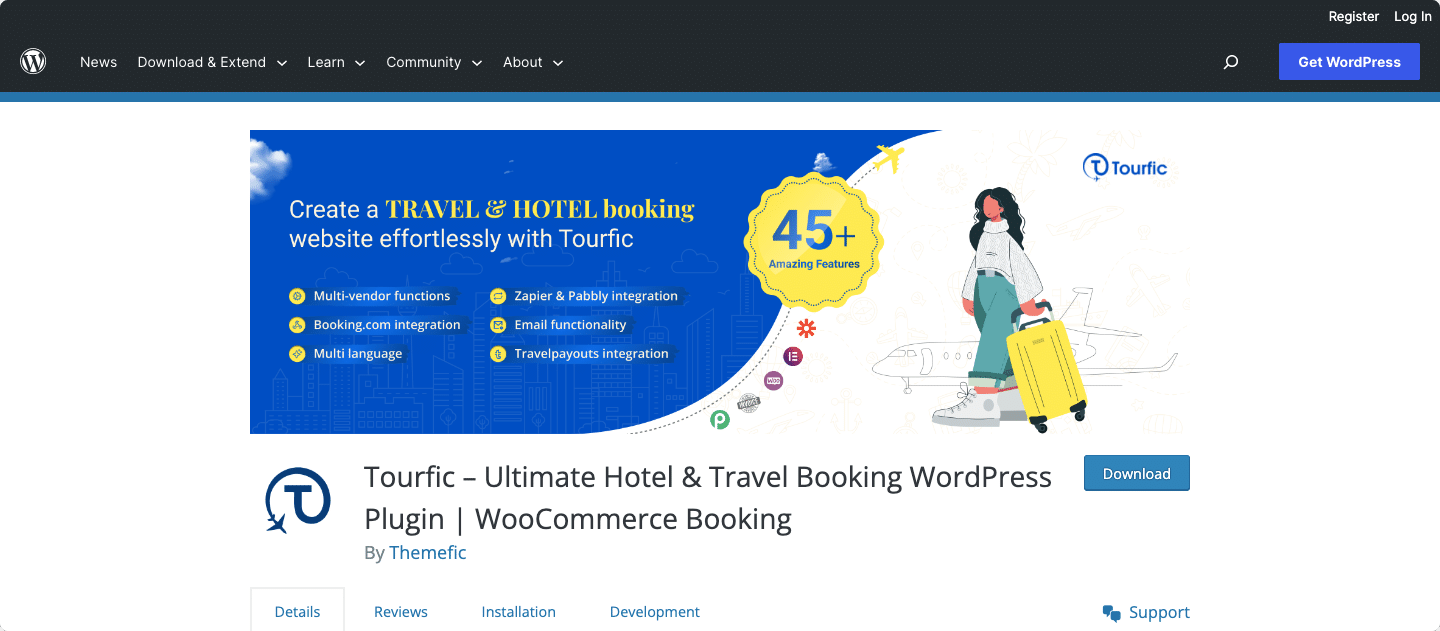Click the Support speech bubbles icon

pyautogui.click(x=1111, y=613)
